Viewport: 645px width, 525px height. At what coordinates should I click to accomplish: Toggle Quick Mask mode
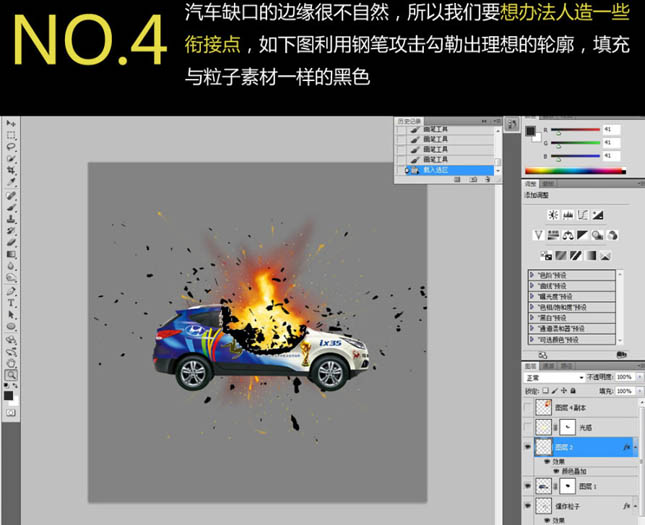11,412
